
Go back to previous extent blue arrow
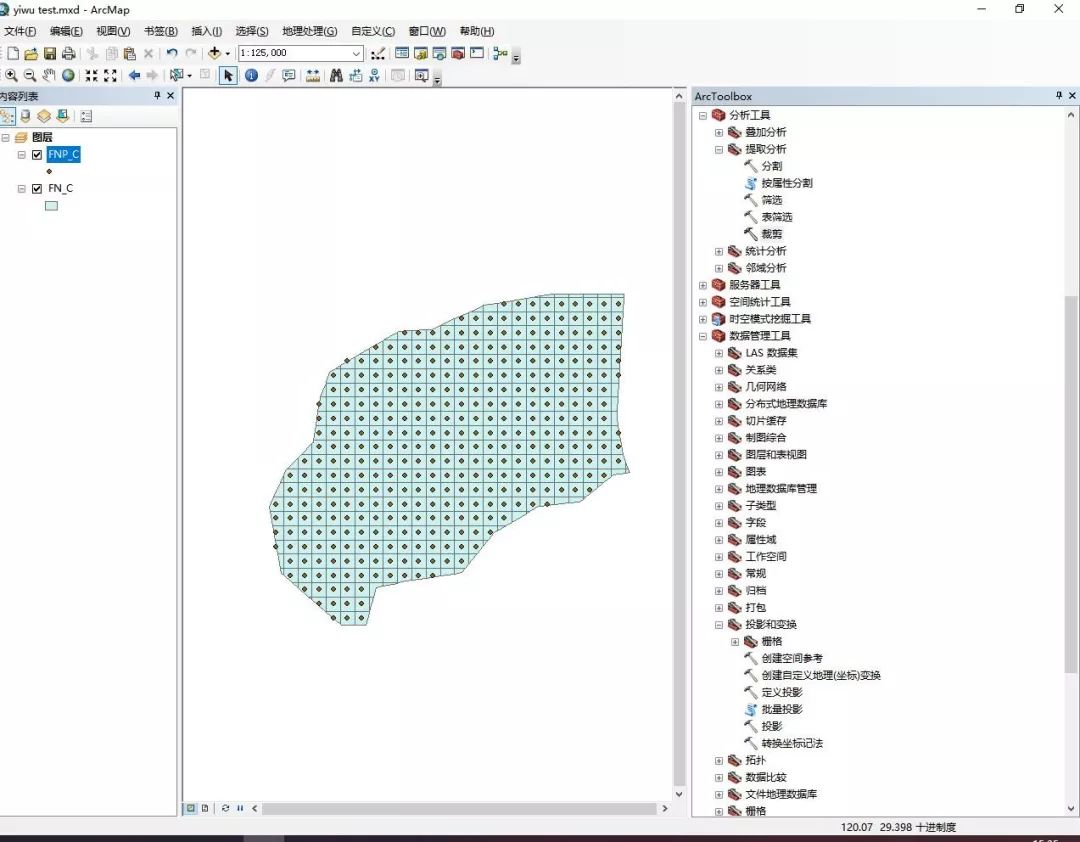pyautogui.click(x=134, y=75)
